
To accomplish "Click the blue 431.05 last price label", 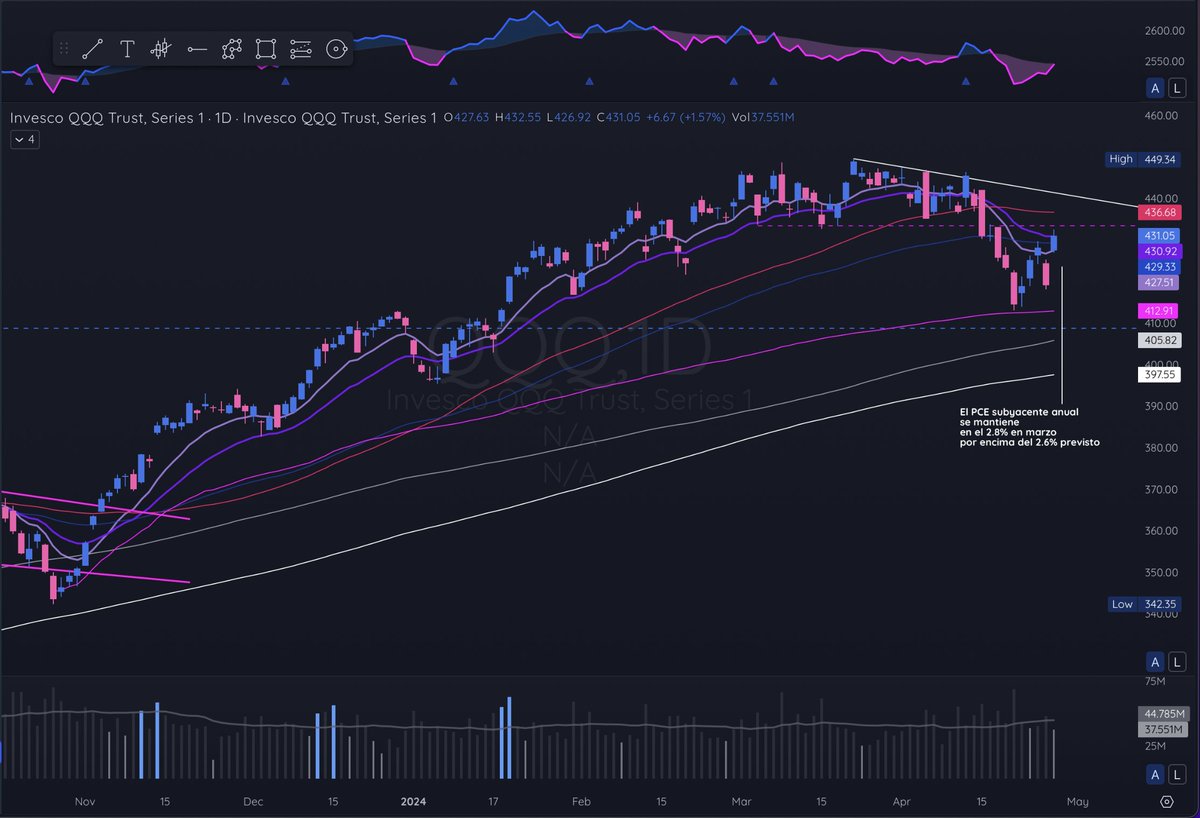I will point(1160,235).
